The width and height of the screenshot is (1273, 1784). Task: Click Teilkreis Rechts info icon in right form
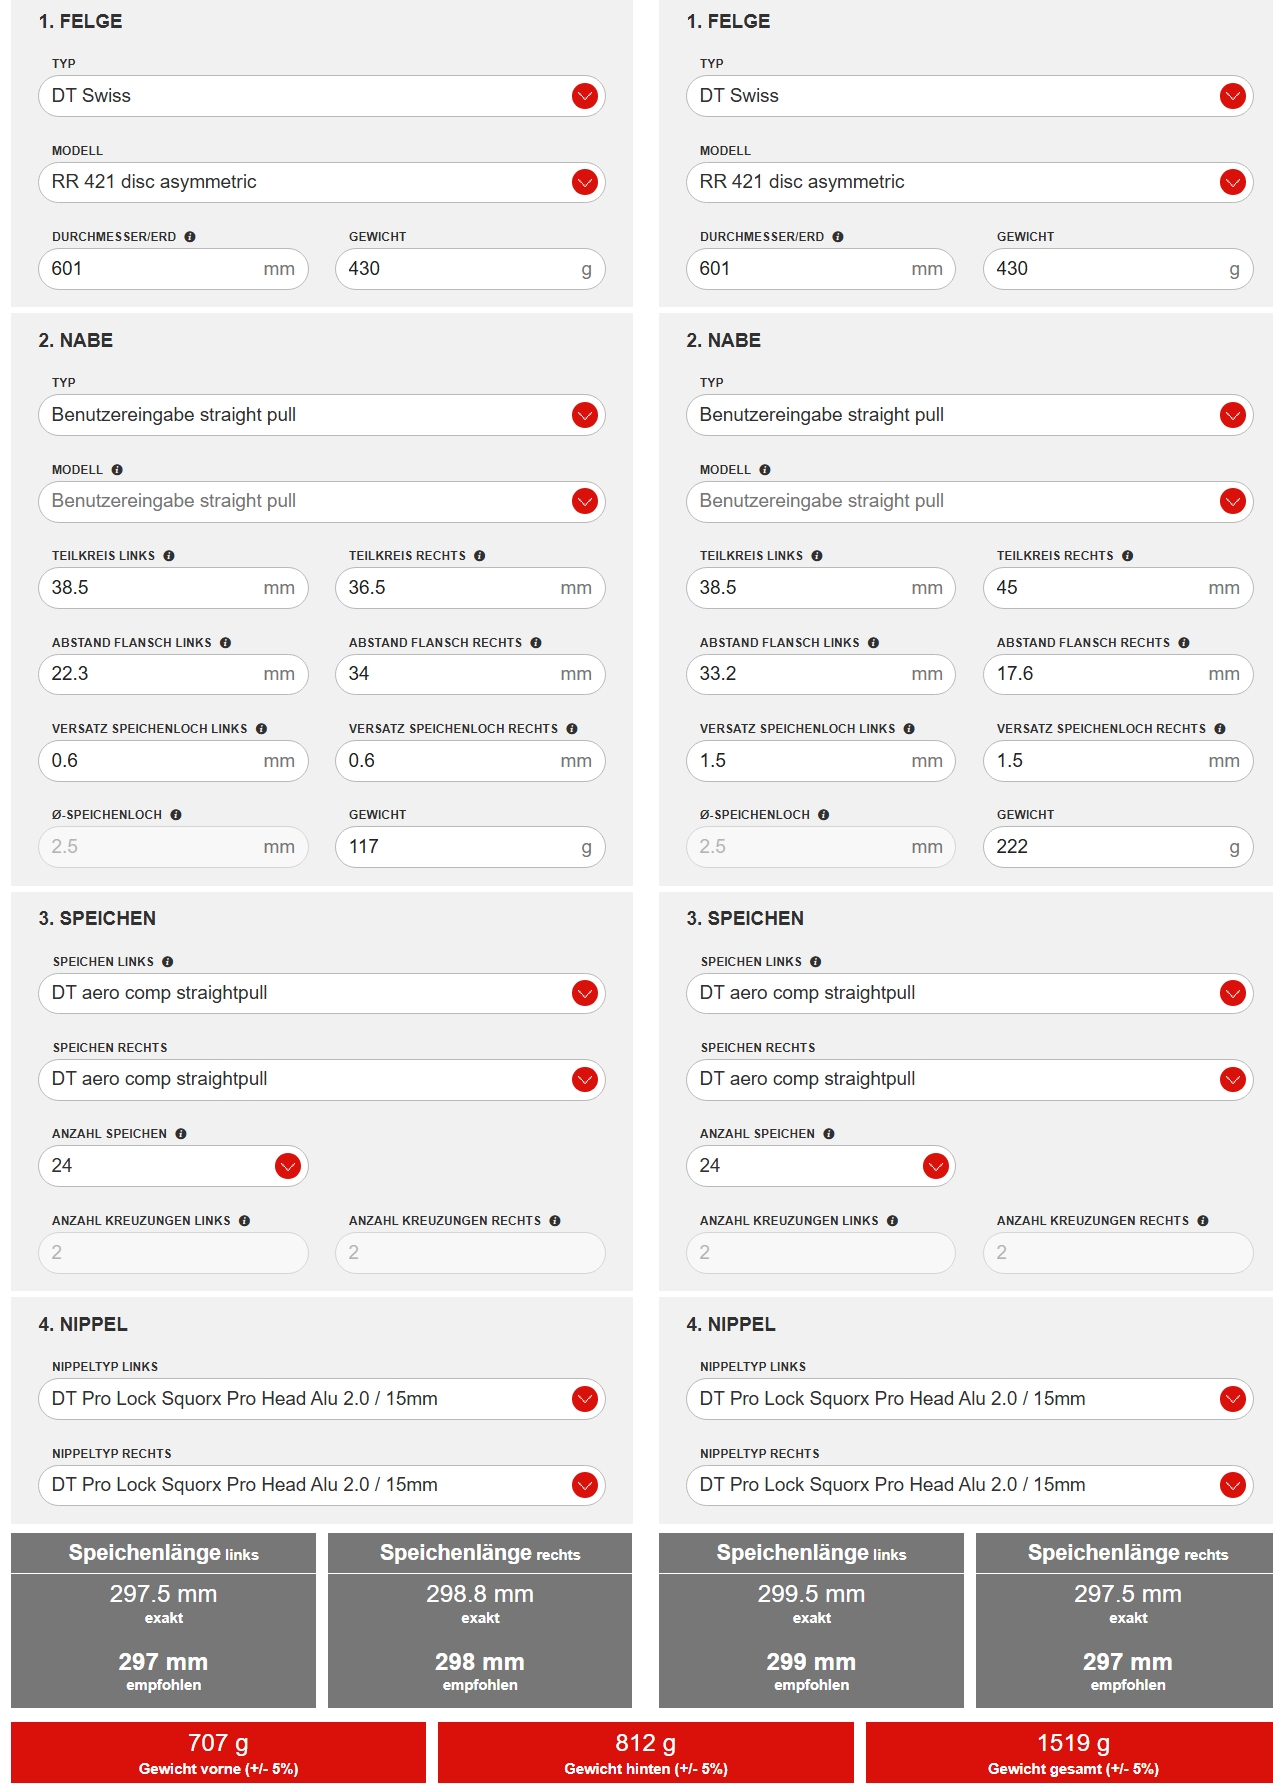[x=1128, y=556]
